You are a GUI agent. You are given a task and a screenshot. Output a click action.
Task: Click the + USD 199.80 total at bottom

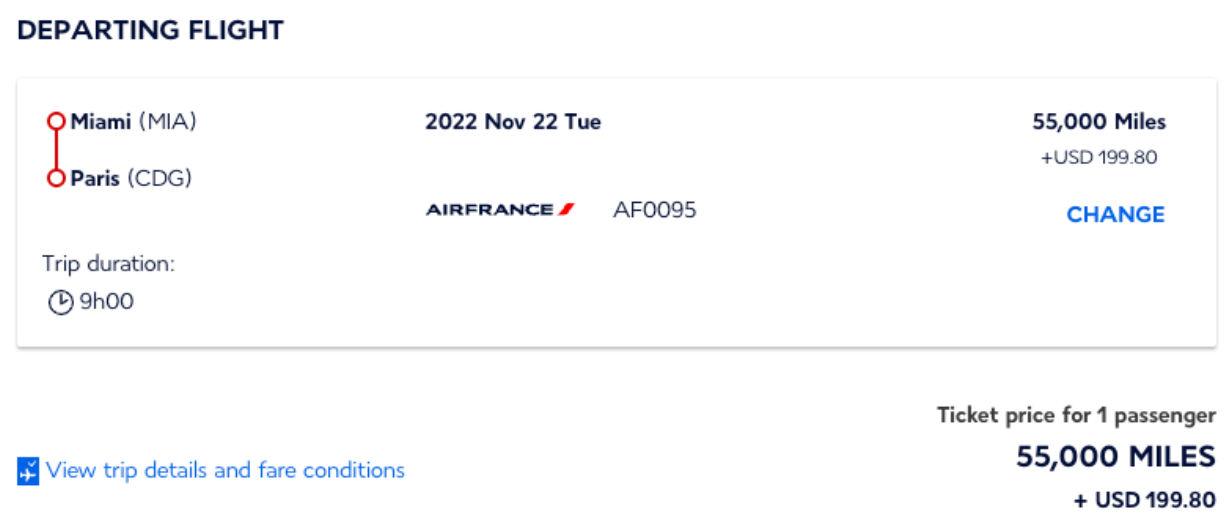(x=1145, y=500)
